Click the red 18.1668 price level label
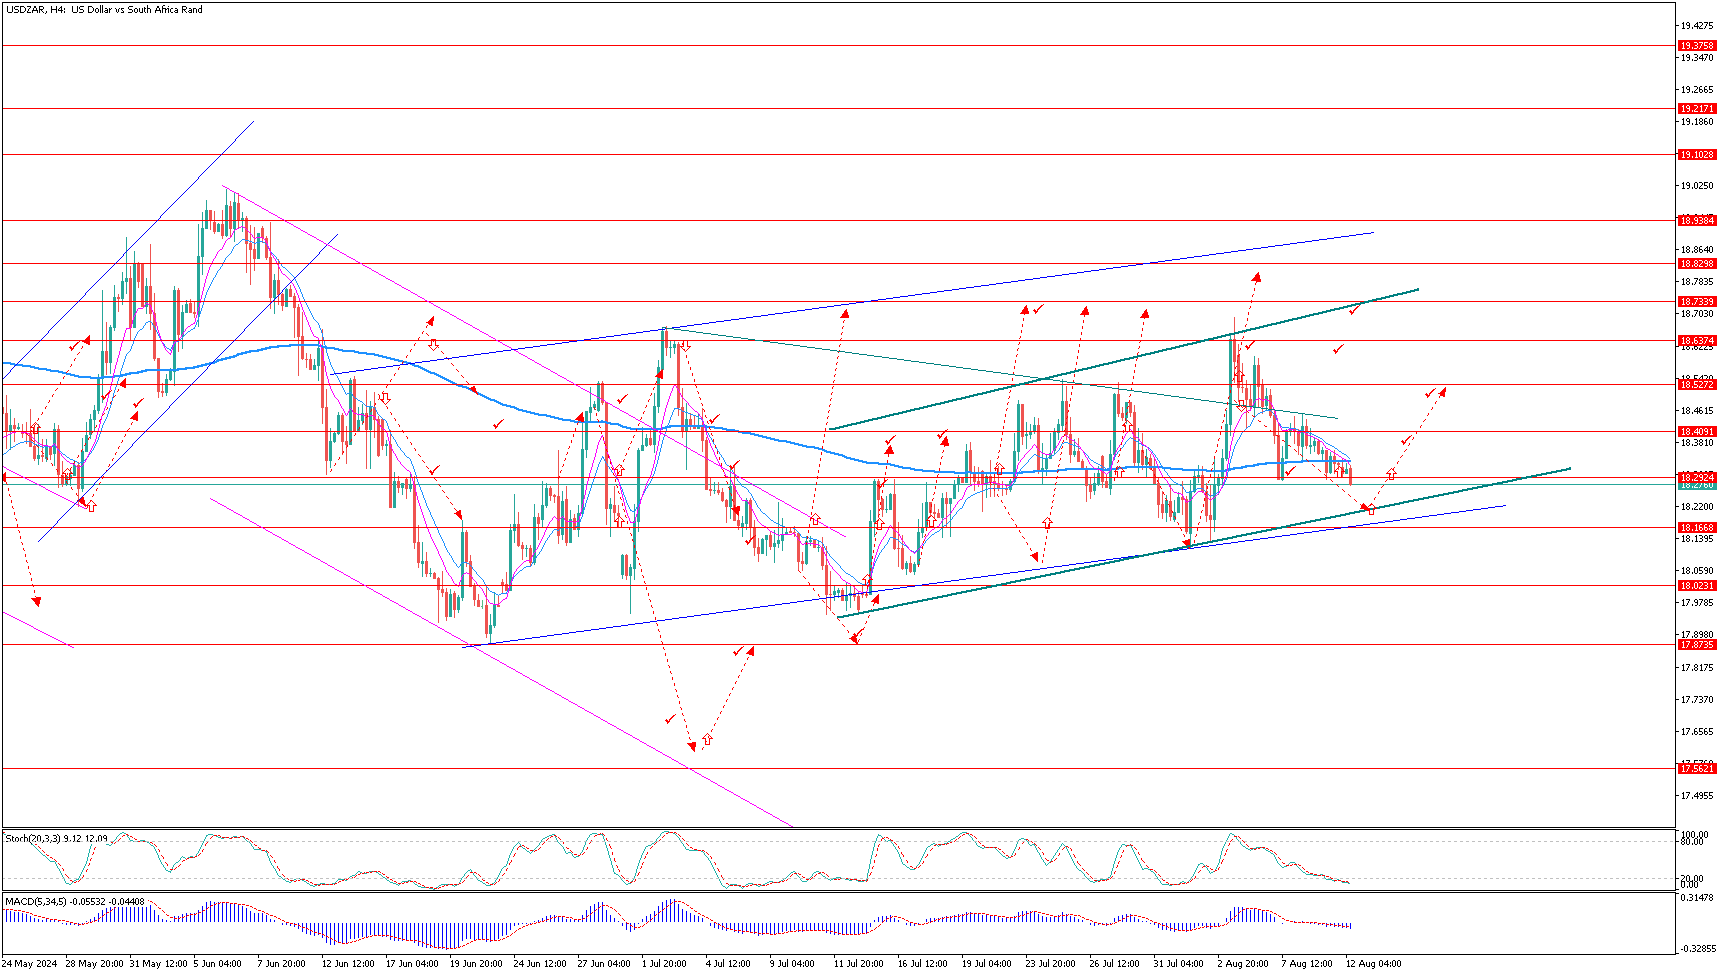The image size is (1728, 975). 1697,528
